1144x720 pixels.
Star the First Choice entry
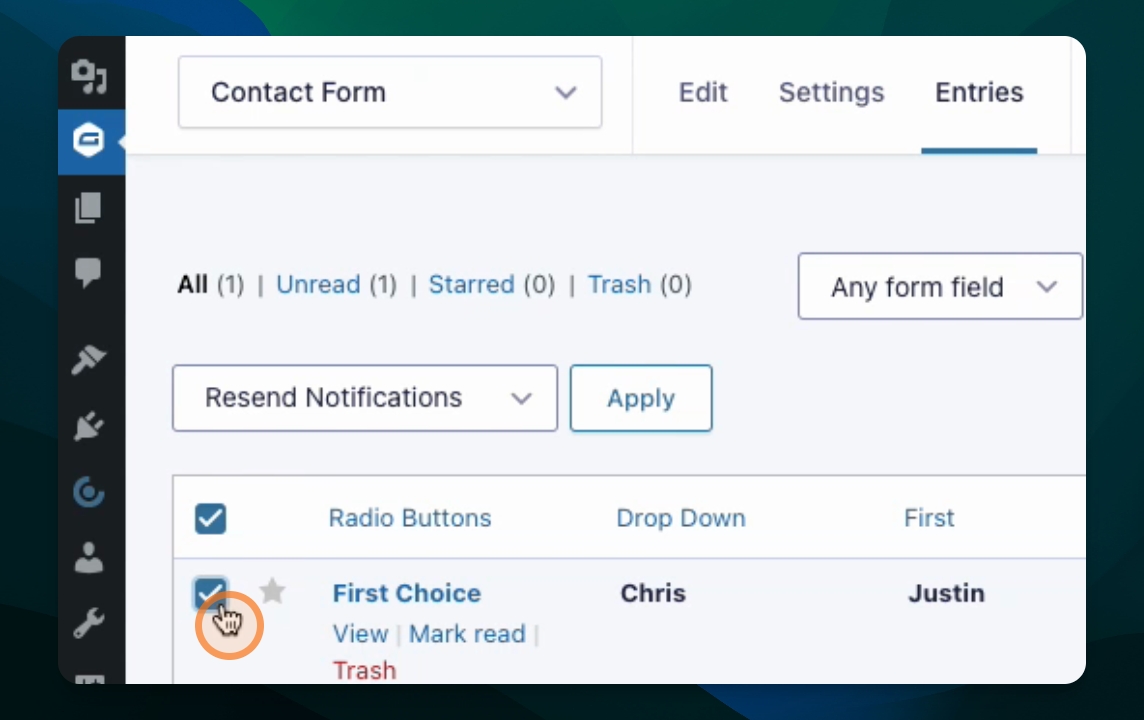click(272, 591)
